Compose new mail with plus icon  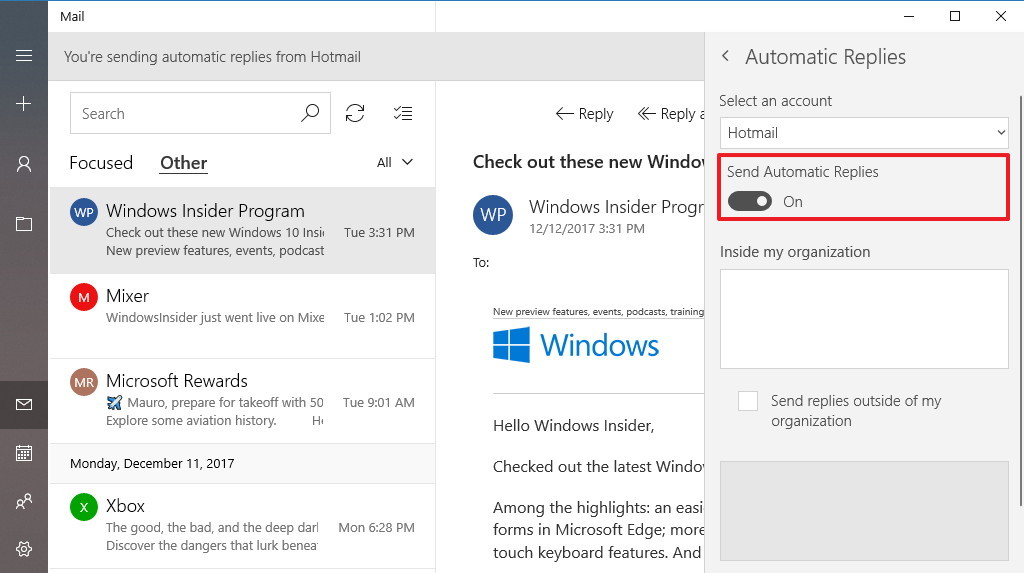pyautogui.click(x=24, y=103)
